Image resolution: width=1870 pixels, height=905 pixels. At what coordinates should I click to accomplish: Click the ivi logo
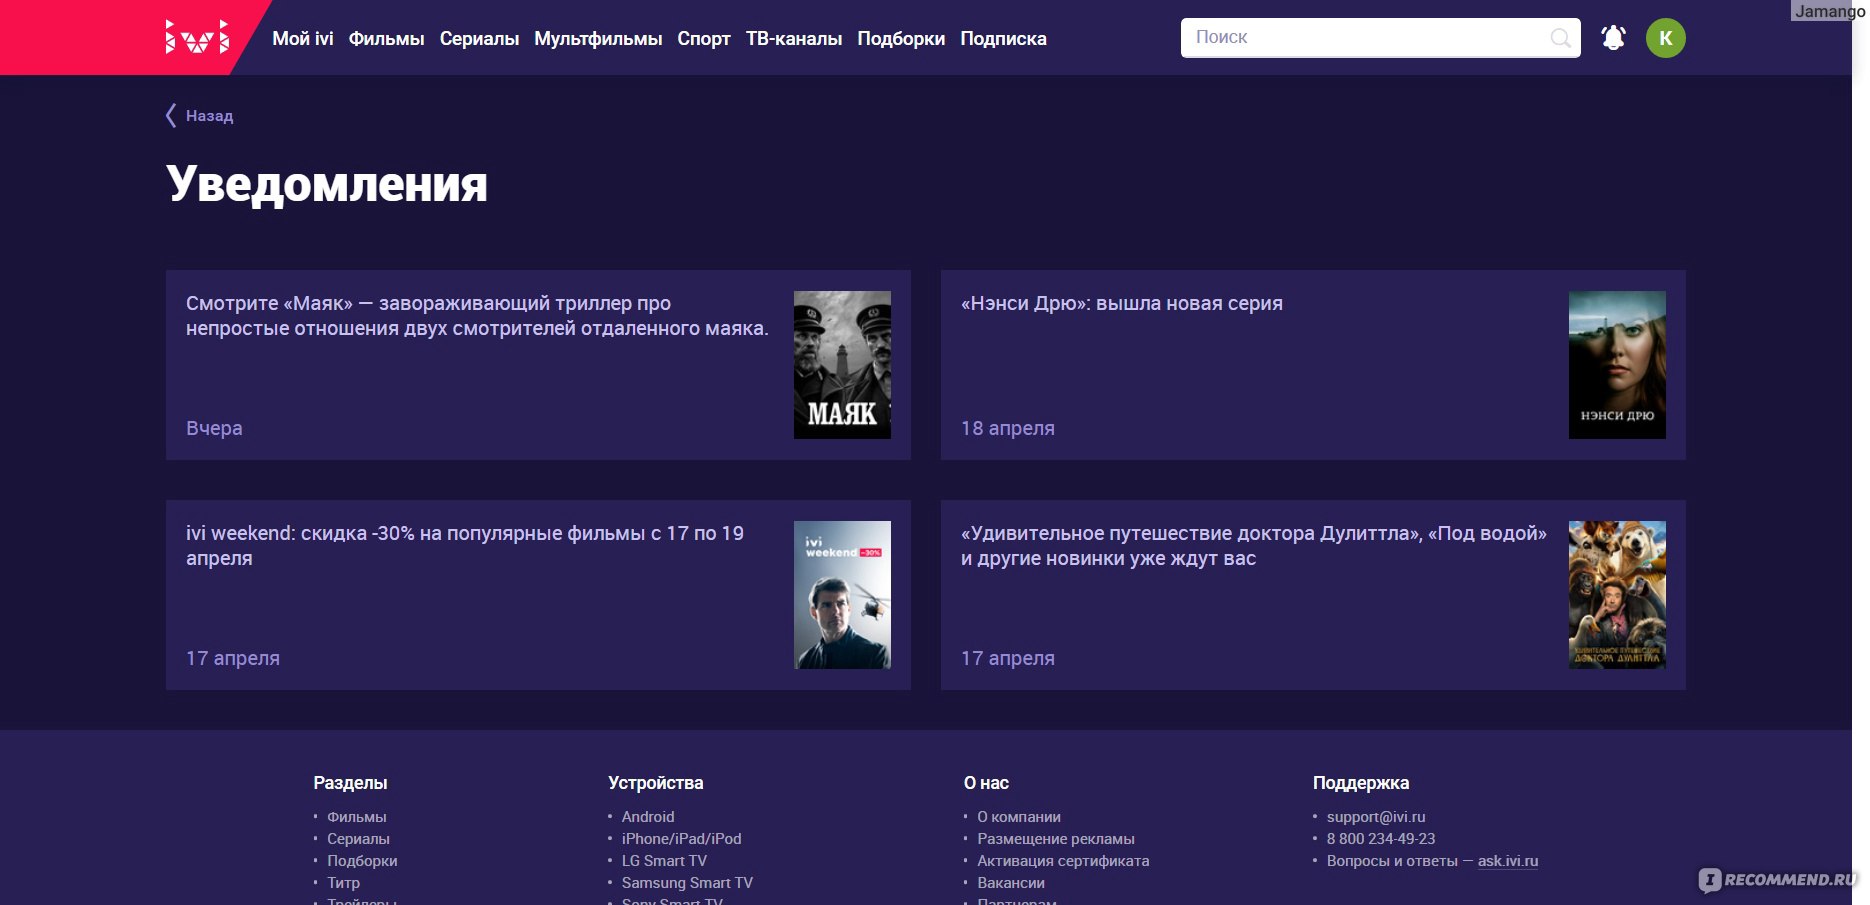197,37
